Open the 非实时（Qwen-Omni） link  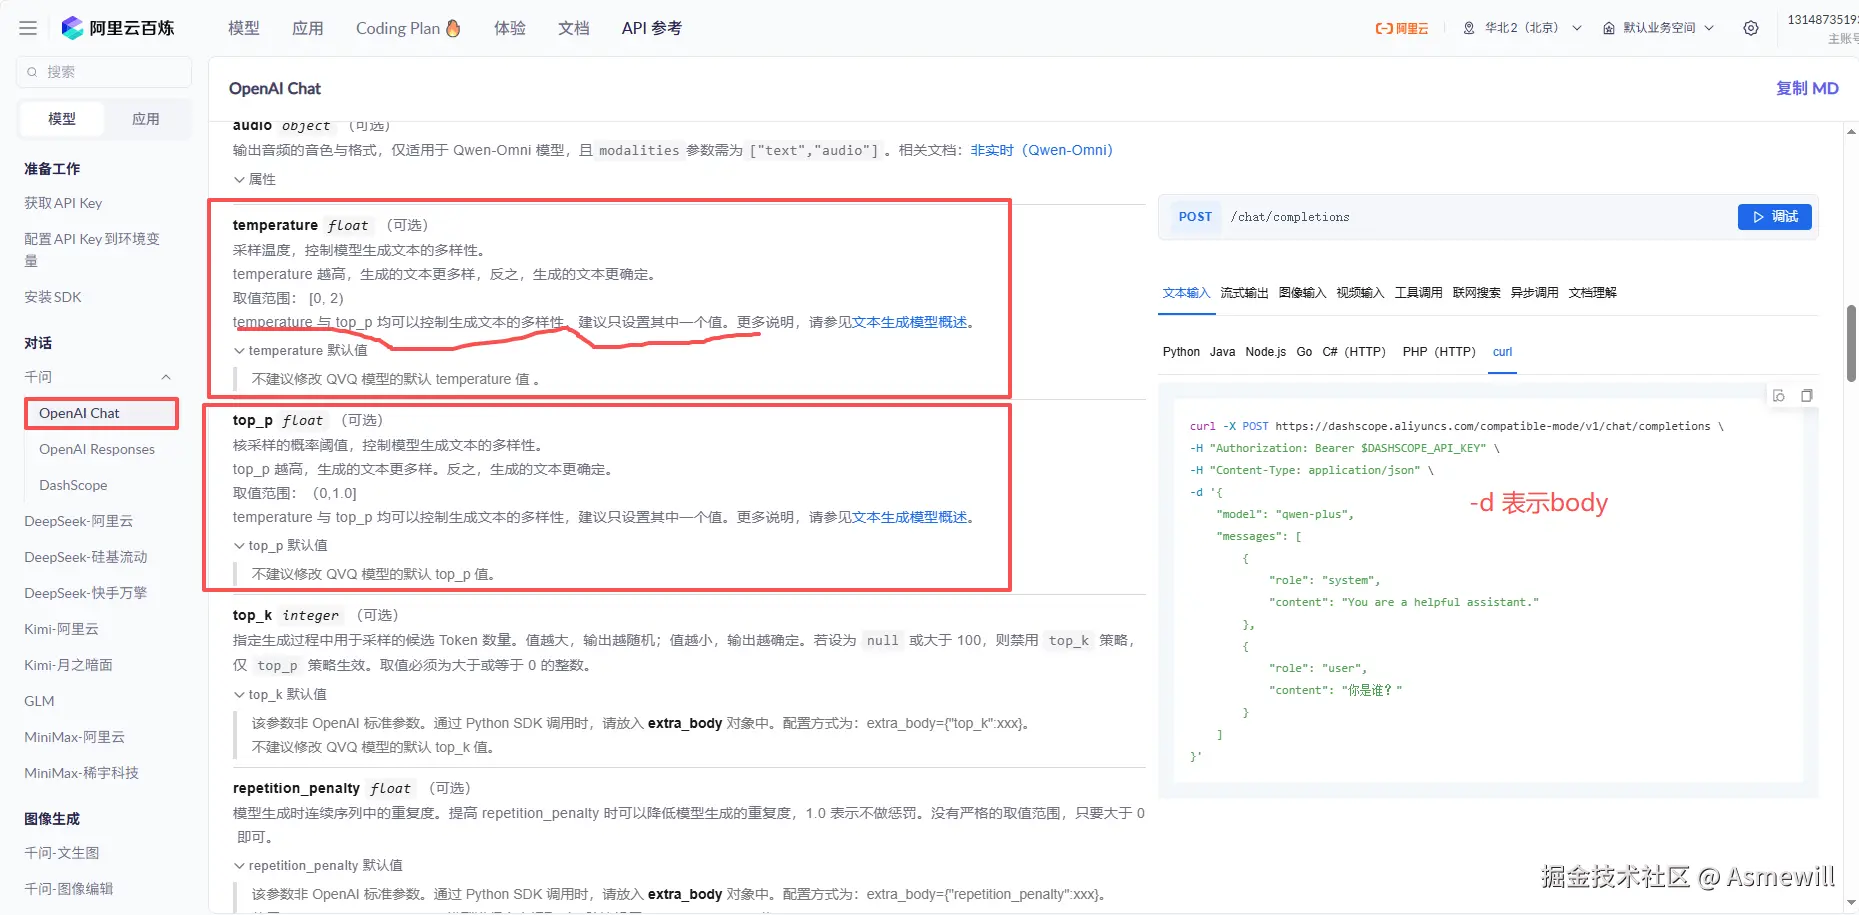click(x=1042, y=150)
